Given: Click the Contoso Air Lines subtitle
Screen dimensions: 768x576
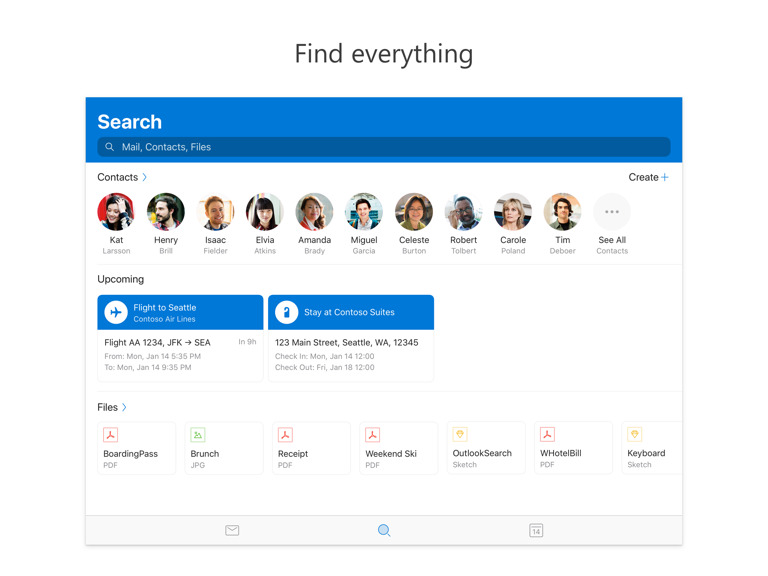Looking at the screenshot, I should pos(164,319).
